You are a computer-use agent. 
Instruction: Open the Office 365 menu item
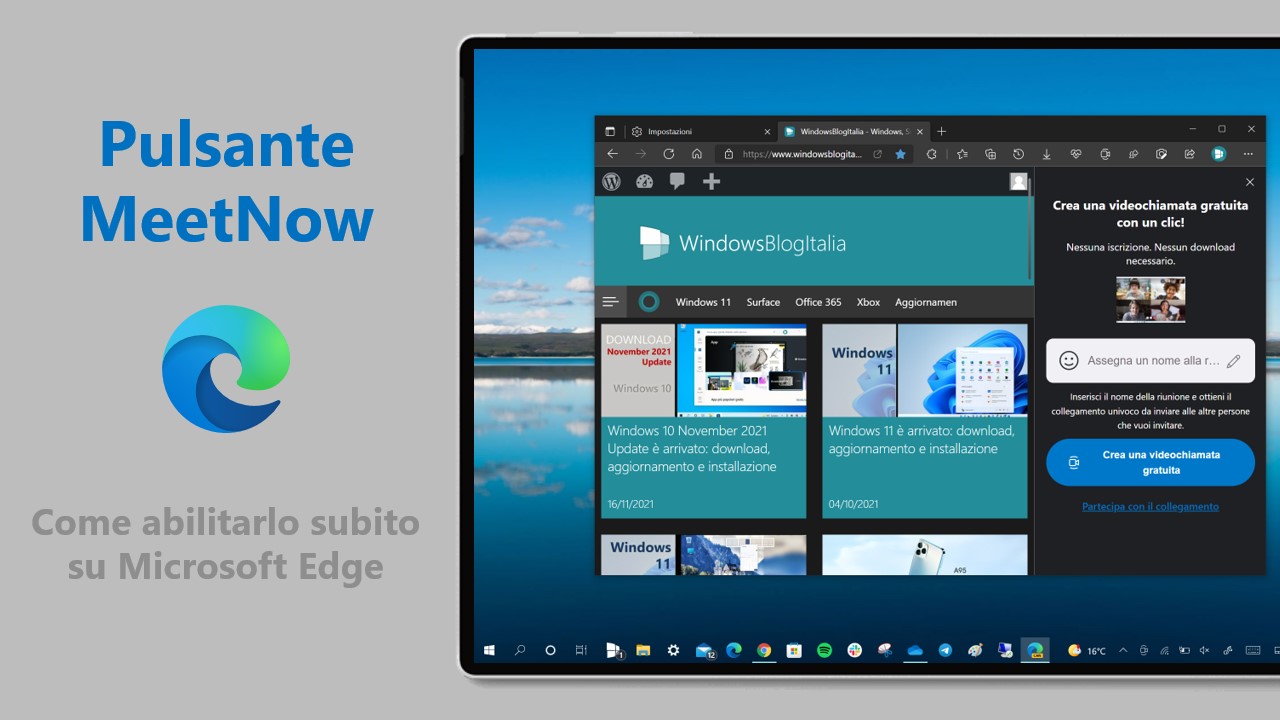[818, 302]
